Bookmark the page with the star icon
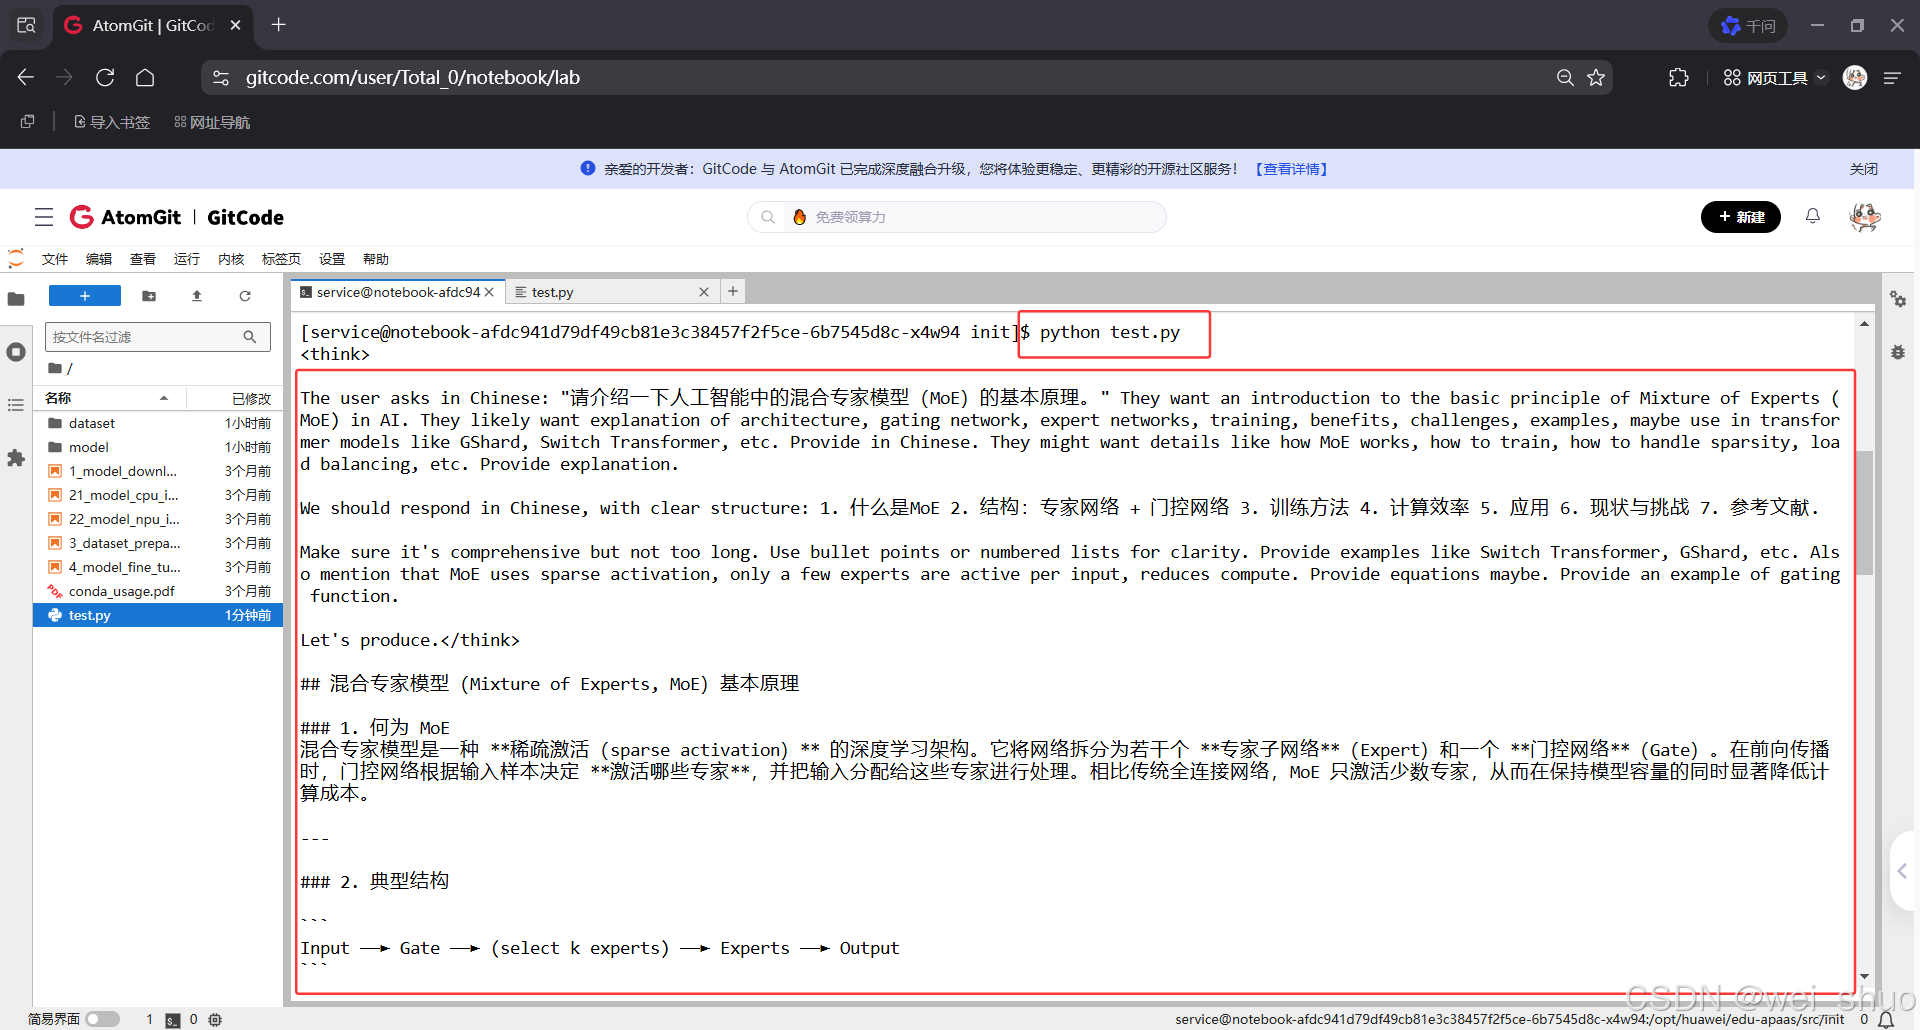Screen dimensions: 1920x1030 point(1596,77)
